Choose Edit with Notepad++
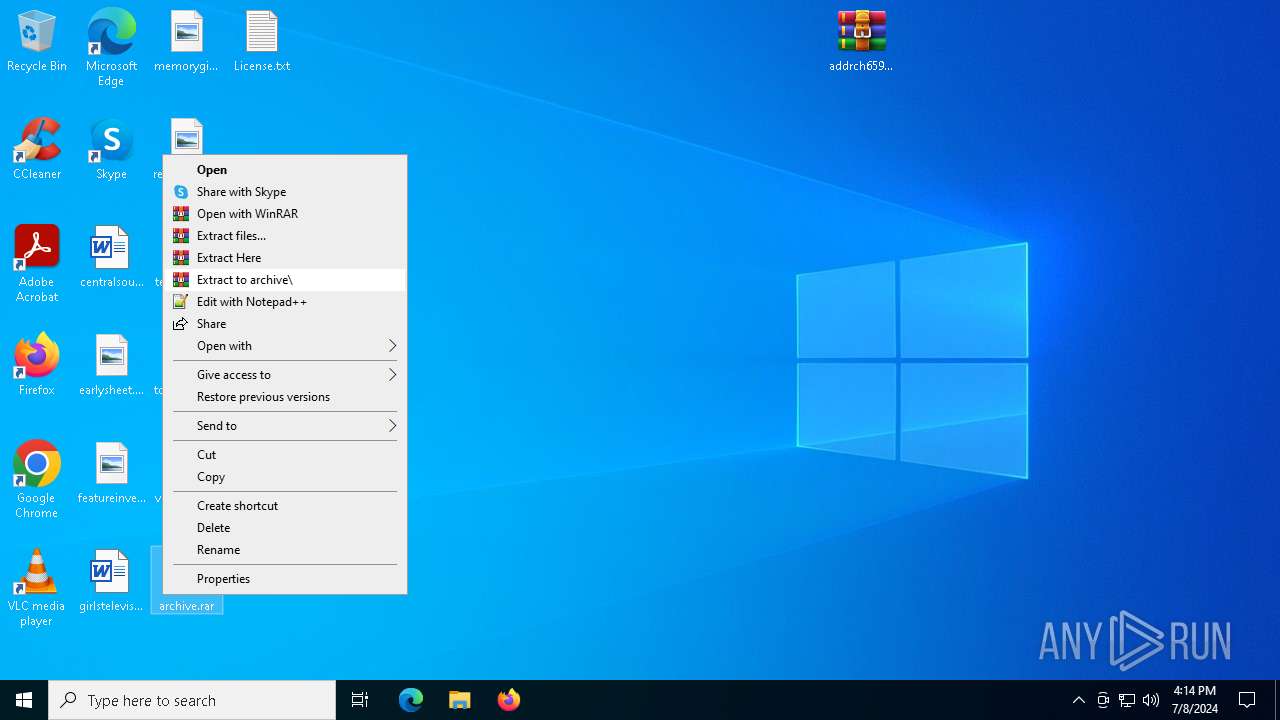The width and height of the screenshot is (1280, 720). click(285, 302)
